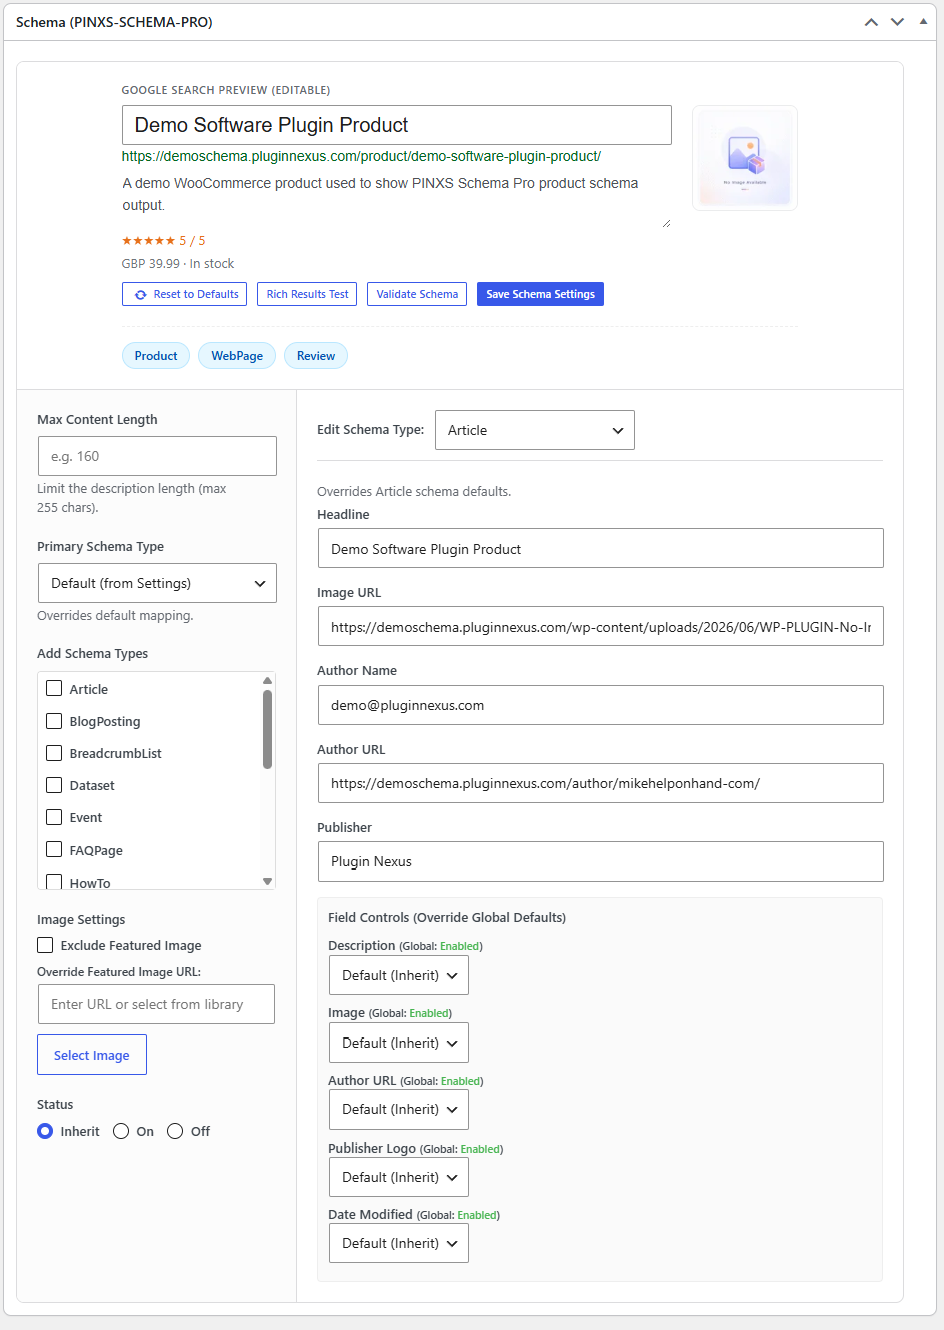This screenshot has height=1330, width=944.
Task: Open Publisher Logo field control dropdown
Action: click(x=399, y=1177)
